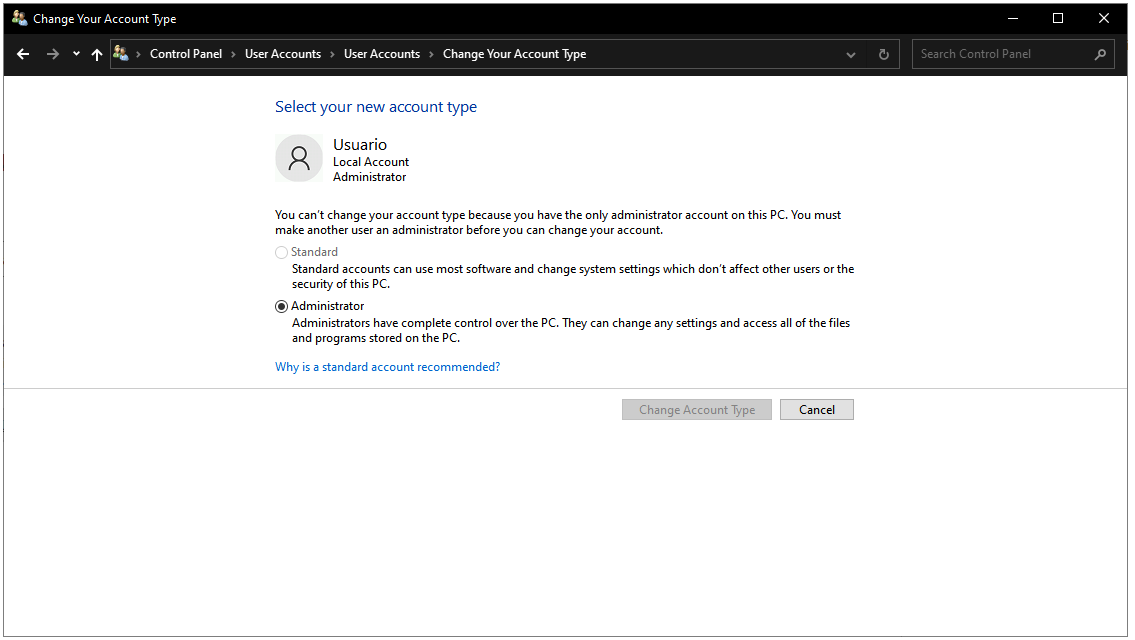Refresh the current Control Panel page
Image resolution: width=1135 pixels, height=640 pixels.
pos(884,54)
